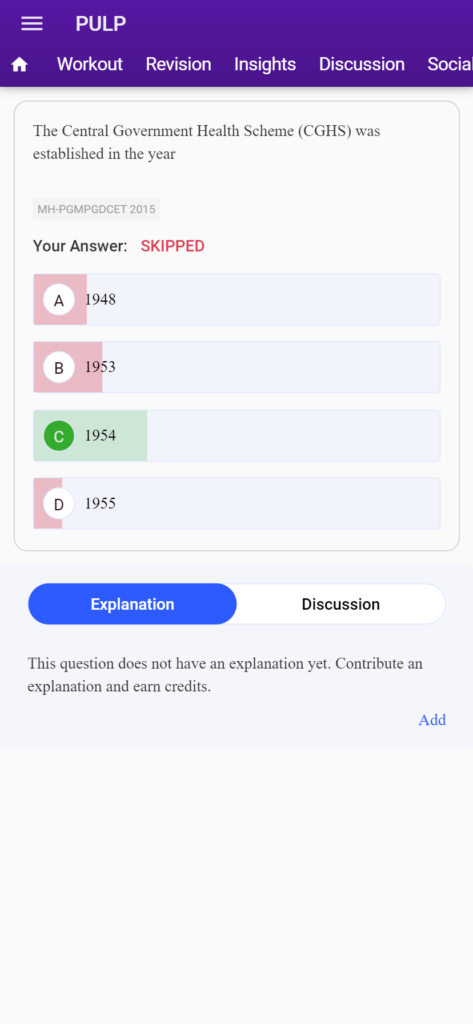Go to the home icon
This screenshot has width=473, height=1024.
(x=20, y=64)
